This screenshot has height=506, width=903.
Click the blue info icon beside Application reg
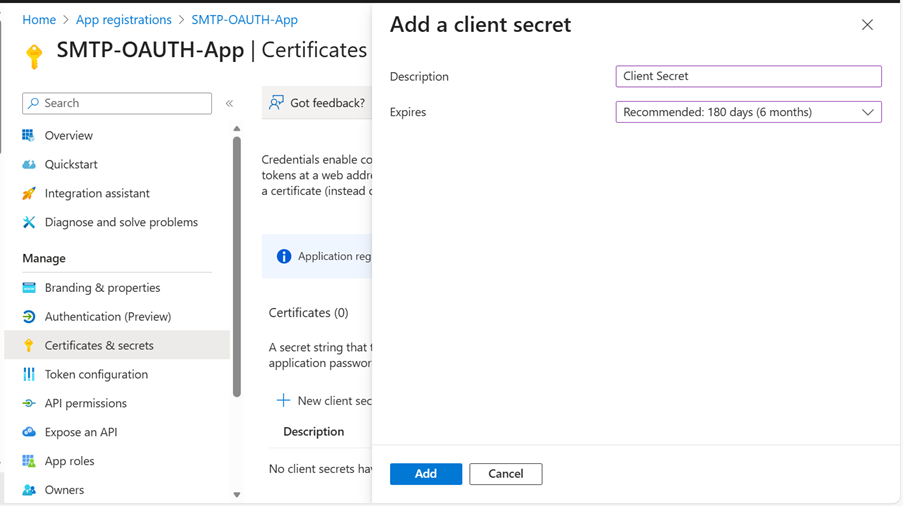284,256
